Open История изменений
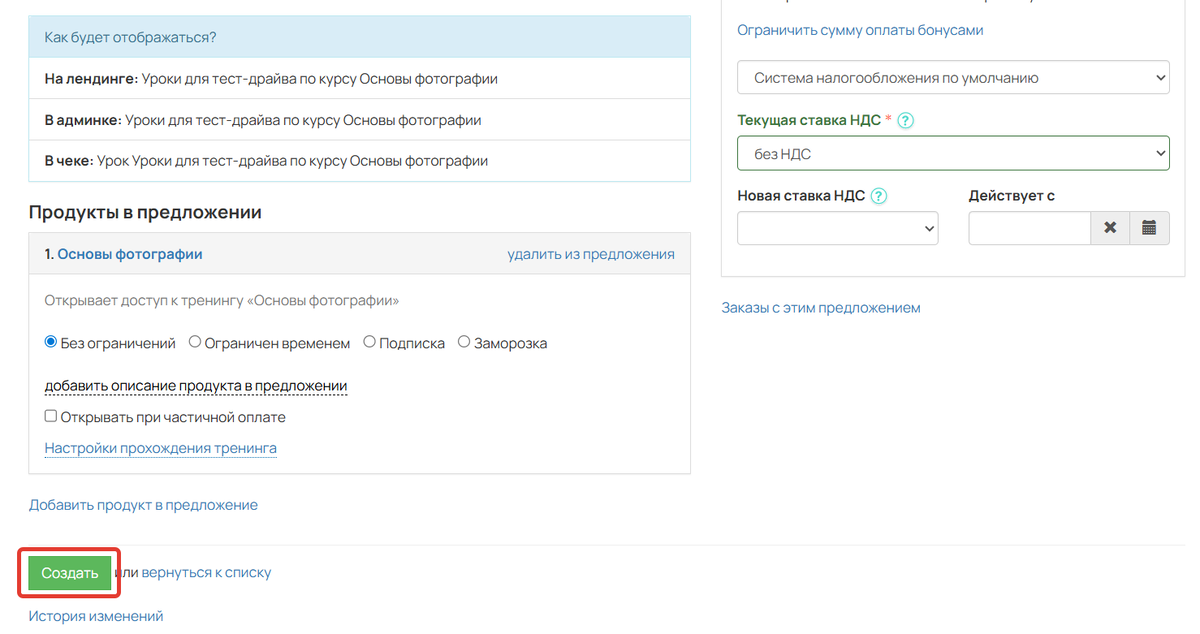 (97, 615)
